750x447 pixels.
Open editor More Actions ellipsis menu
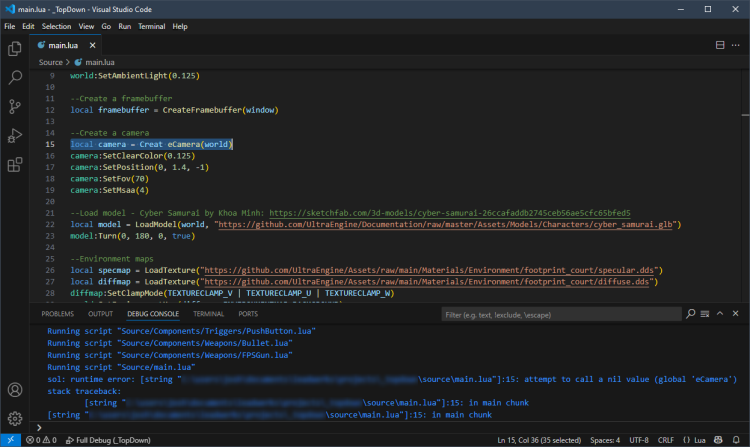click(738, 46)
